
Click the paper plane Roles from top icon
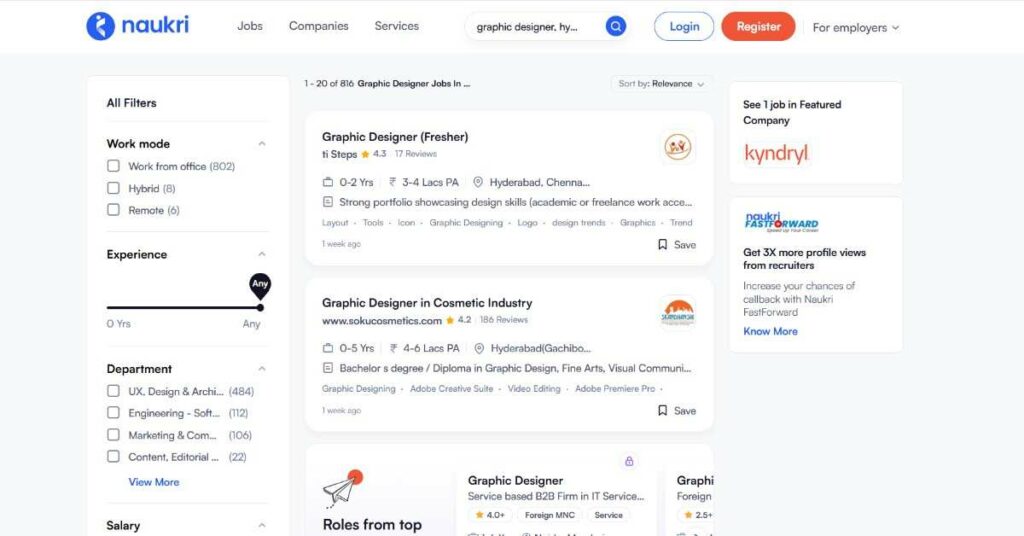click(342, 488)
